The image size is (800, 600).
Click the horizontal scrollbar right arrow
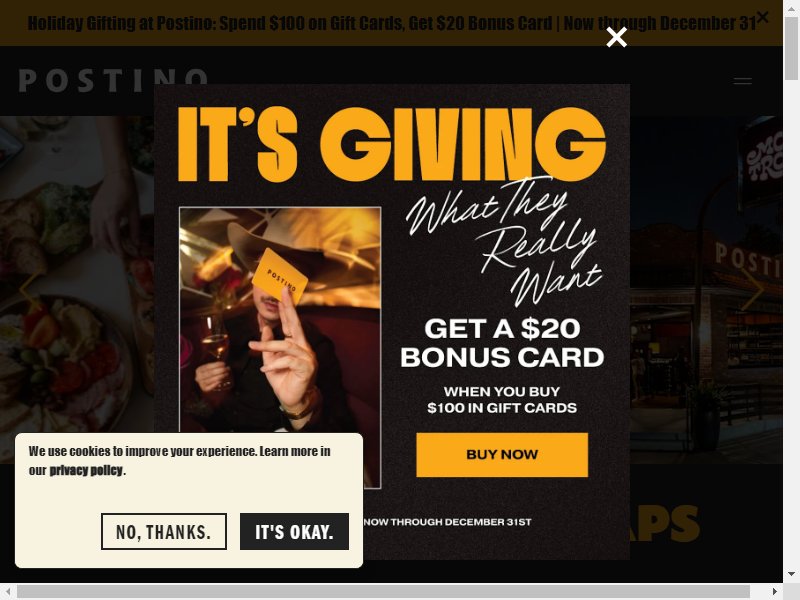[774, 591]
